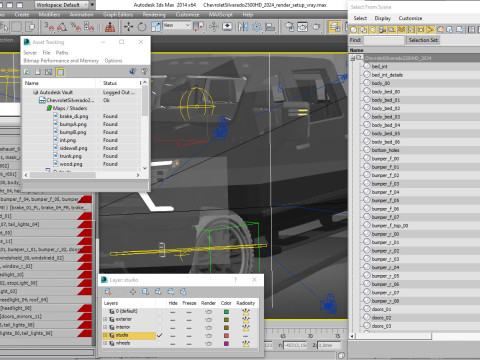
Task: Click help question mark in Layer dialog
Action: click(235, 280)
